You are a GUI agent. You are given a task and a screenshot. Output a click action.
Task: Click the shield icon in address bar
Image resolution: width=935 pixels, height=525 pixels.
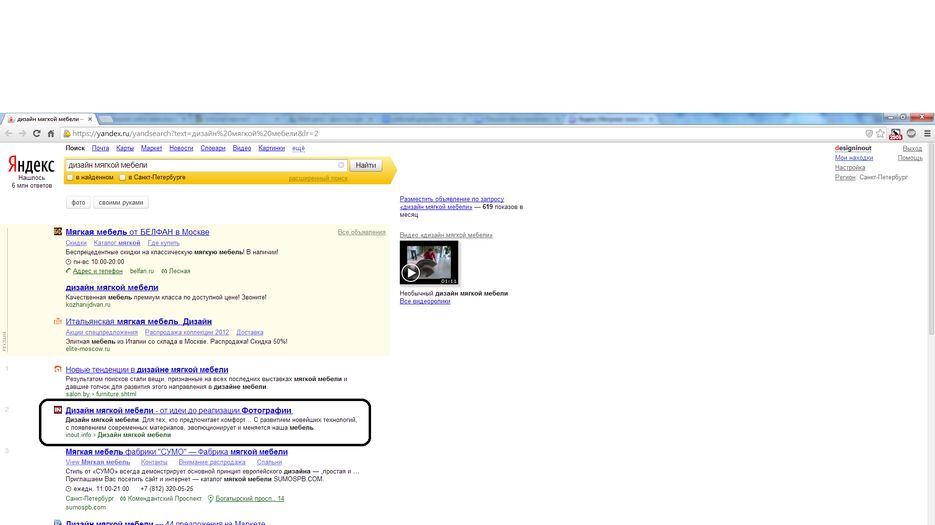pyautogui.click(x=869, y=134)
